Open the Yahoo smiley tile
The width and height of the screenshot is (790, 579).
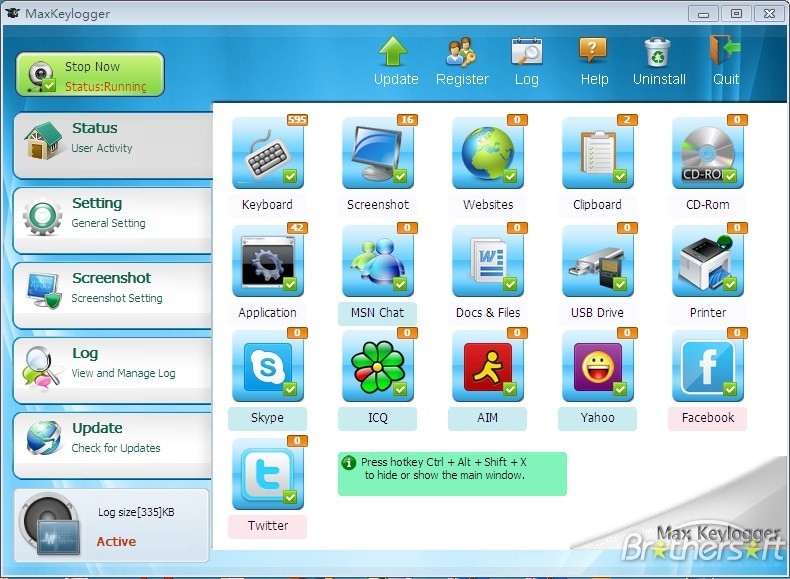[598, 366]
